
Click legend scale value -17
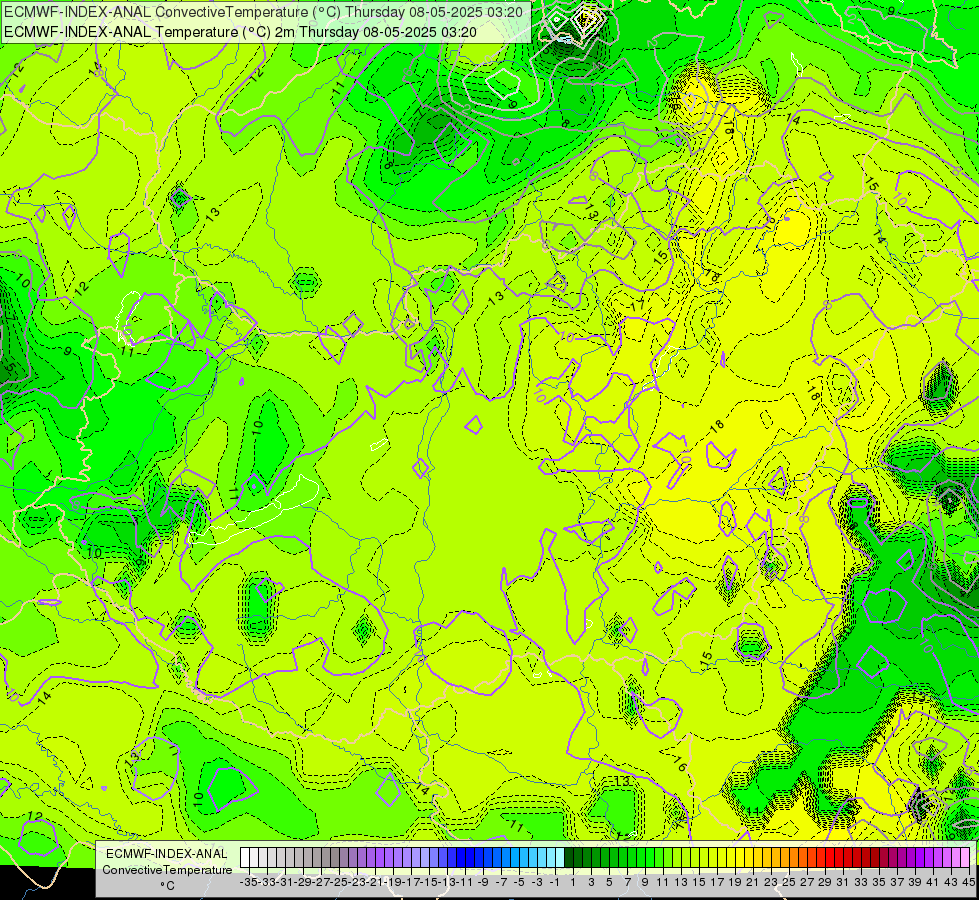coord(412,883)
